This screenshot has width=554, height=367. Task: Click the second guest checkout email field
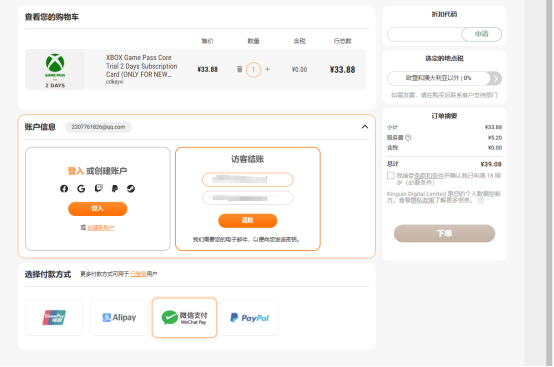[x=248, y=198]
